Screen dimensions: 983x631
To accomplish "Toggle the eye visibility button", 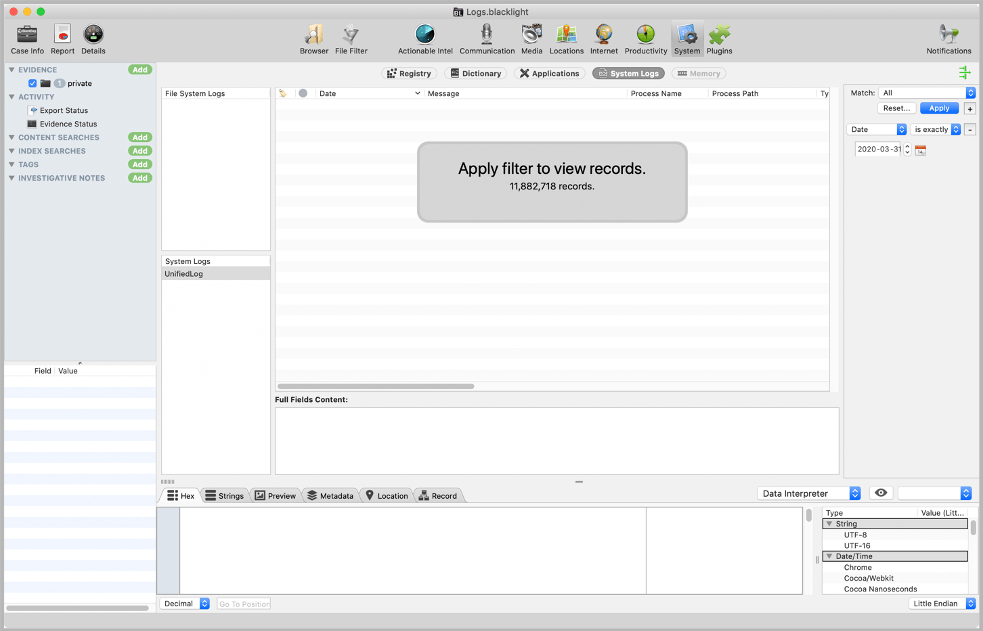I will (x=881, y=493).
